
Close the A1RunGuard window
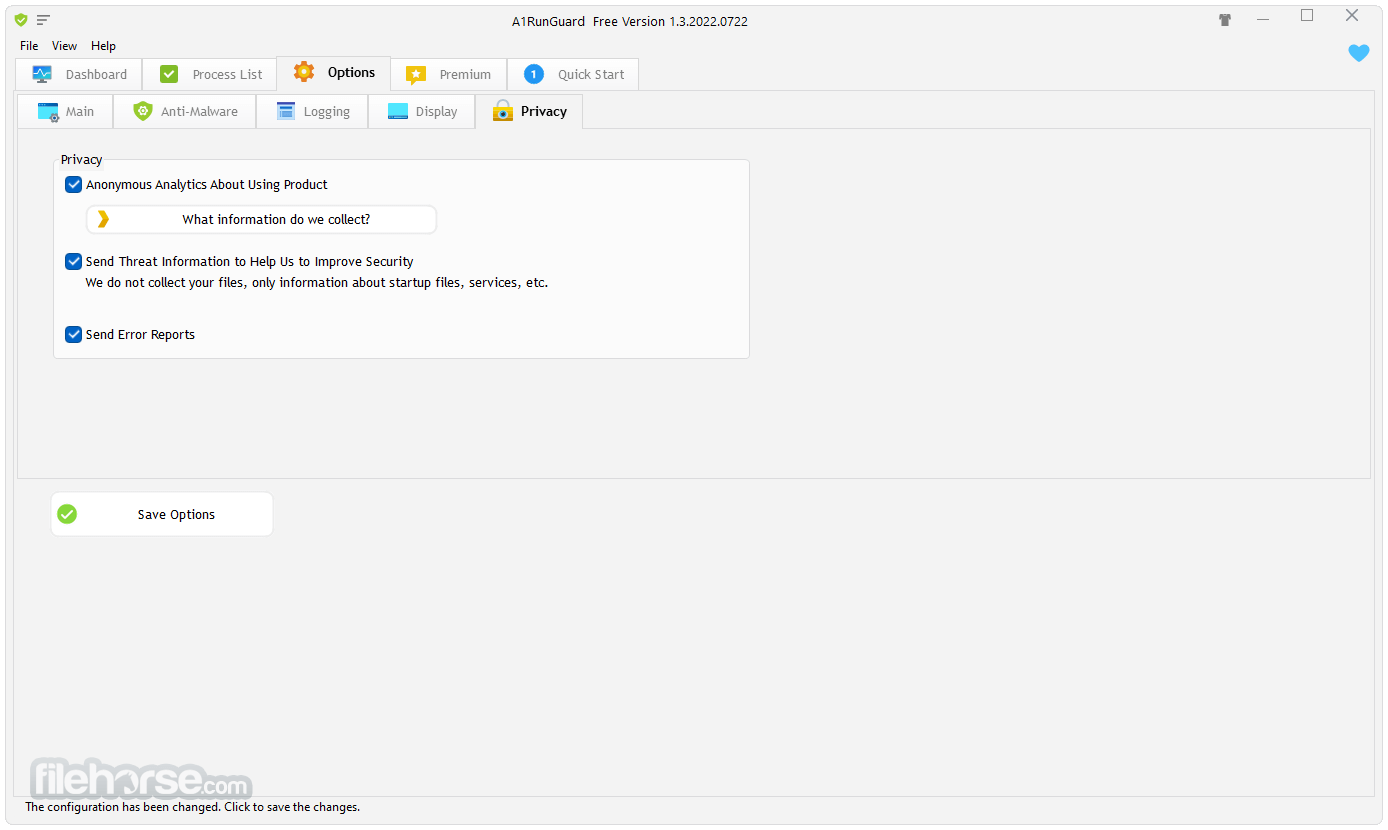1352,16
